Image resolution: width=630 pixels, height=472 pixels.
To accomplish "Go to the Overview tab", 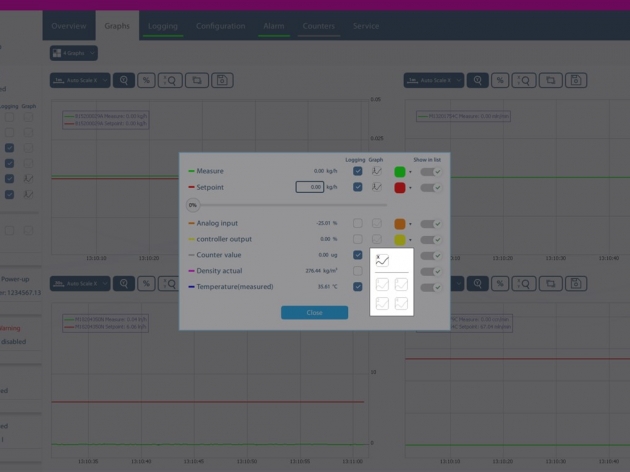I will point(68,26).
